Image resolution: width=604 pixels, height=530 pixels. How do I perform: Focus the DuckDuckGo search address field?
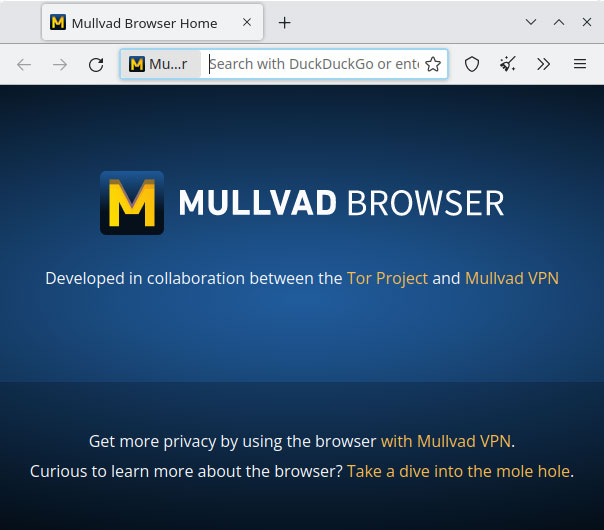coord(312,64)
